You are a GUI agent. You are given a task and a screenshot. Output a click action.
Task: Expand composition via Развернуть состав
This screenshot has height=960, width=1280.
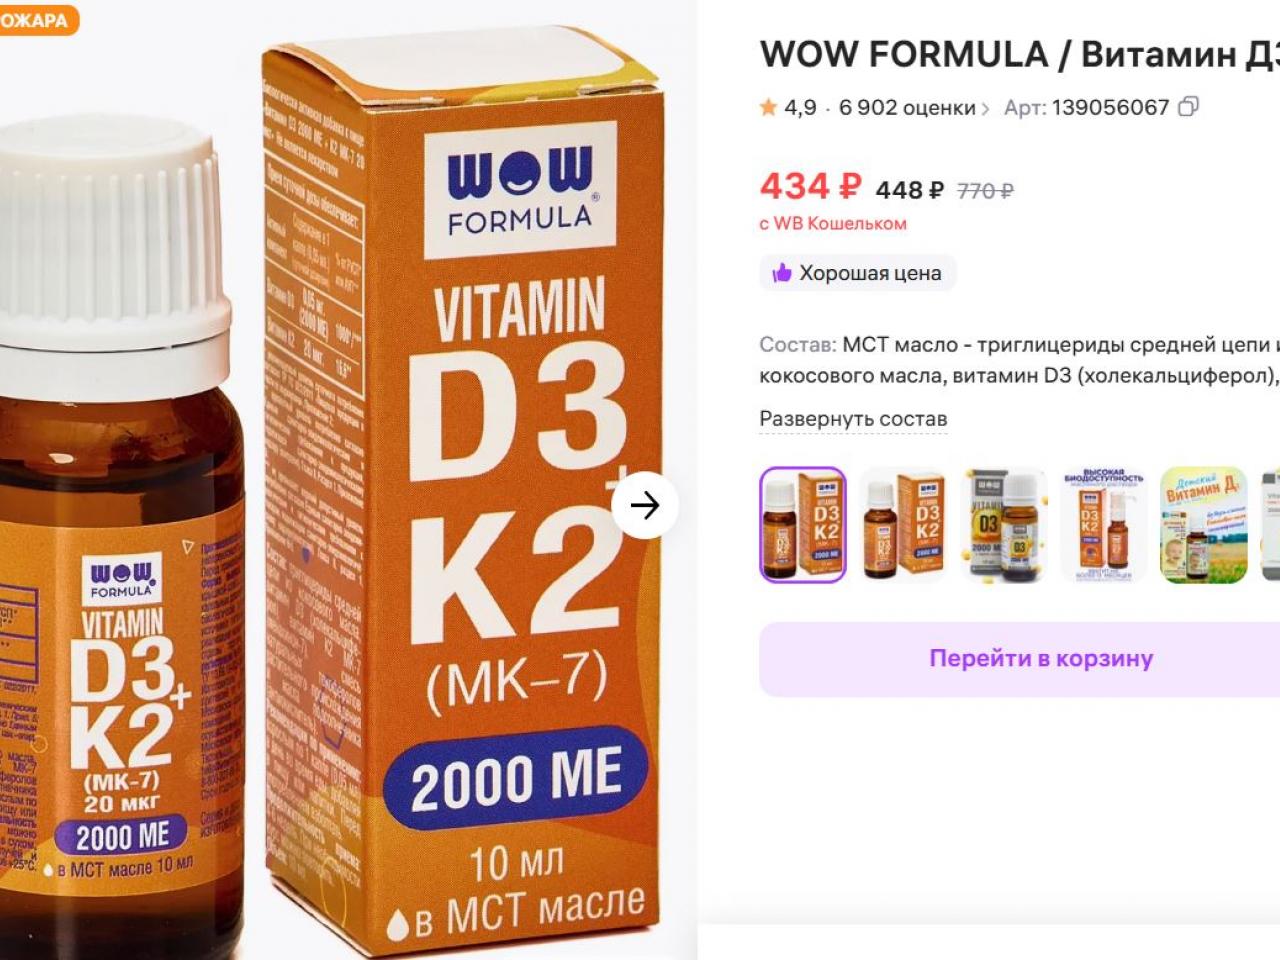click(853, 419)
